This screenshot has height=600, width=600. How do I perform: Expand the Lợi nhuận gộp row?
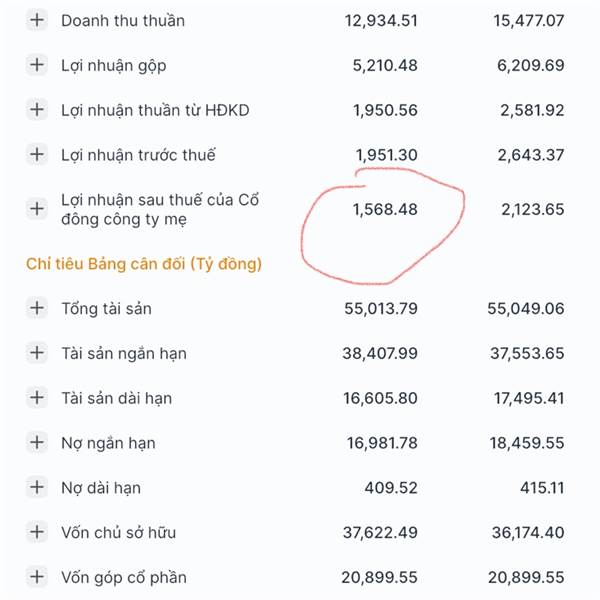[x=37, y=65]
